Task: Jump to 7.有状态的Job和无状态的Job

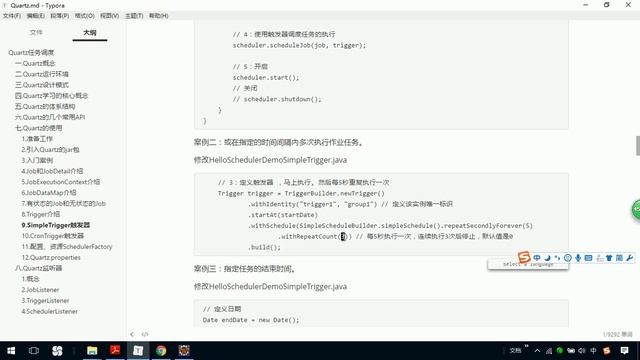Action: [64, 203]
